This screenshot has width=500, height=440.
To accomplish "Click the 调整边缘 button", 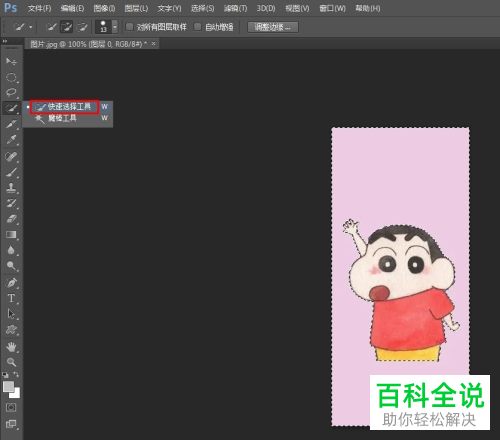I will [x=273, y=27].
